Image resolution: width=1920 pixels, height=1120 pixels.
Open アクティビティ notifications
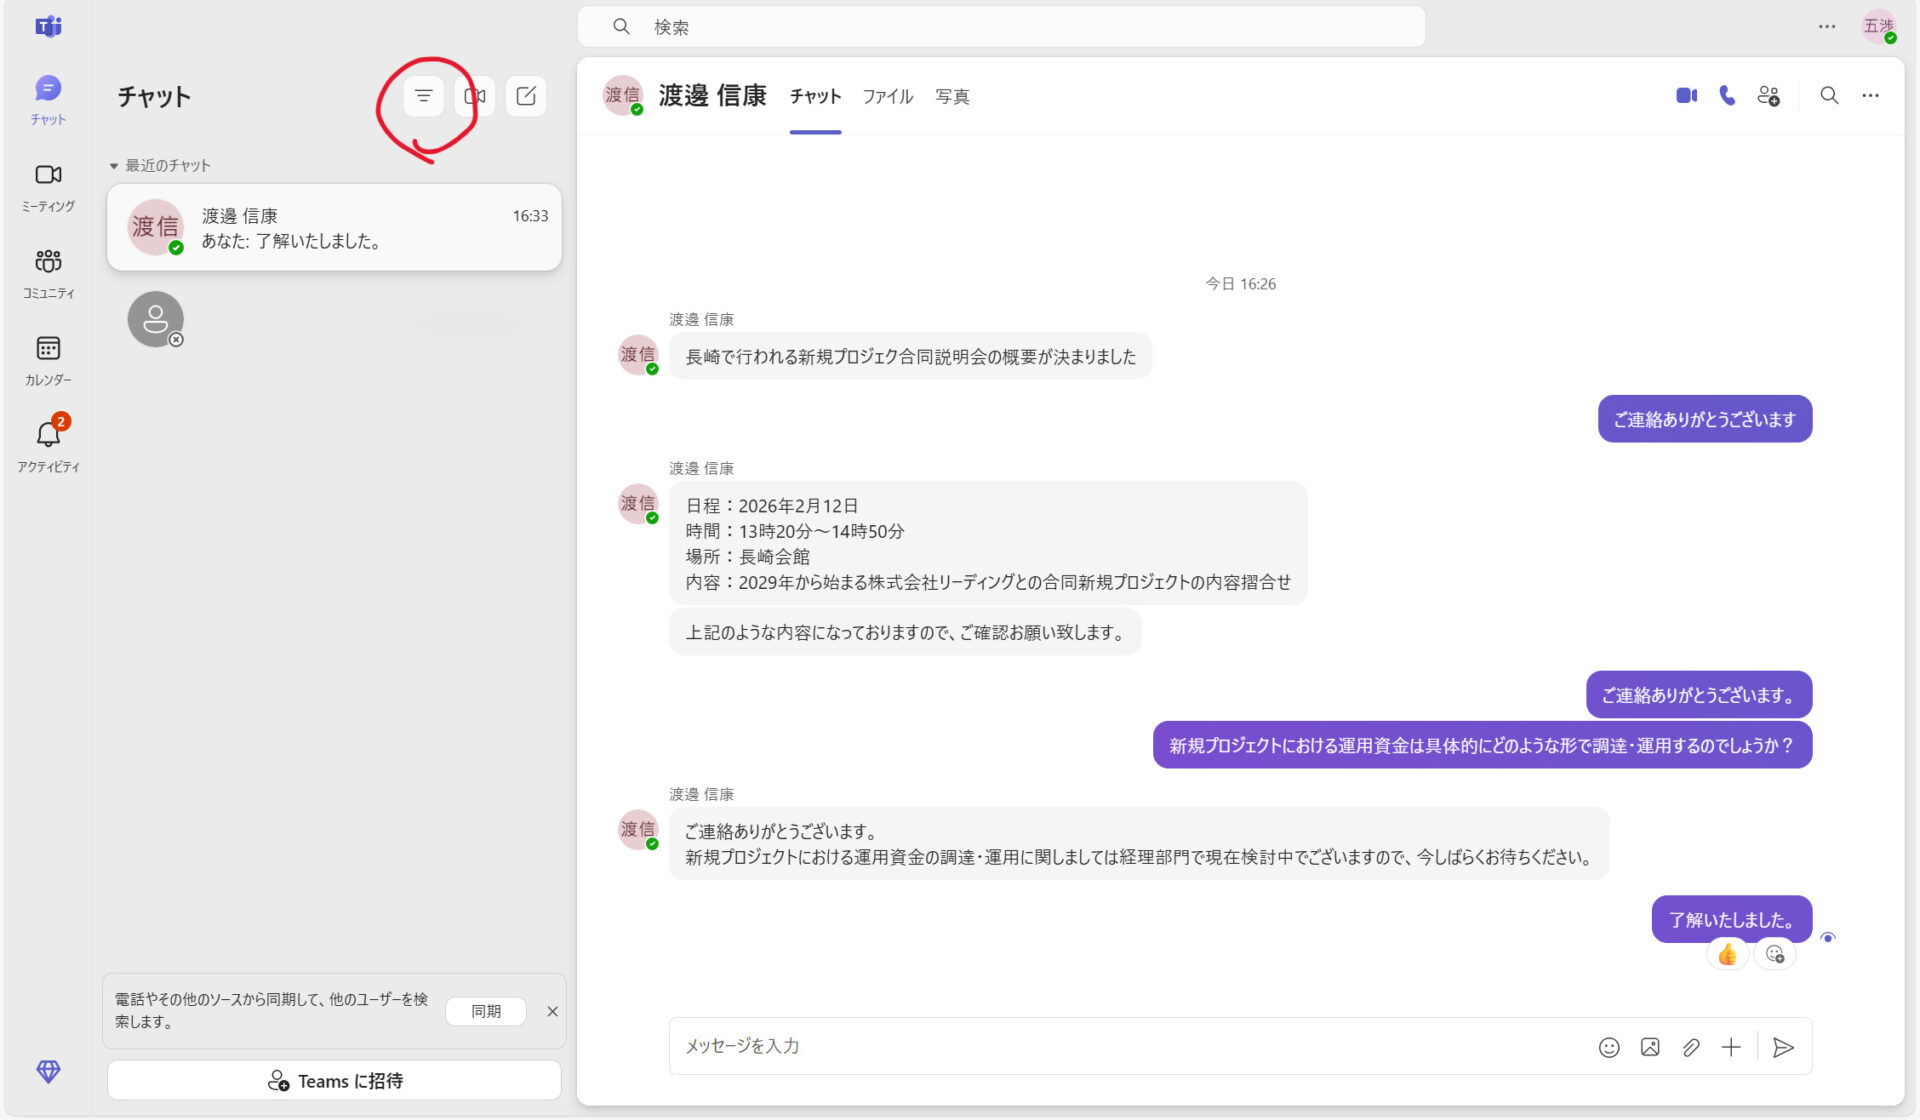[x=47, y=434]
